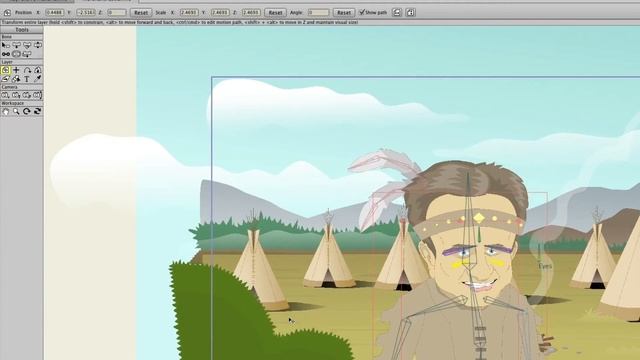Toggle the Show path checkbox
Image resolution: width=640 pixels, height=360 pixels.
pyautogui.click(x=362, y=12)
